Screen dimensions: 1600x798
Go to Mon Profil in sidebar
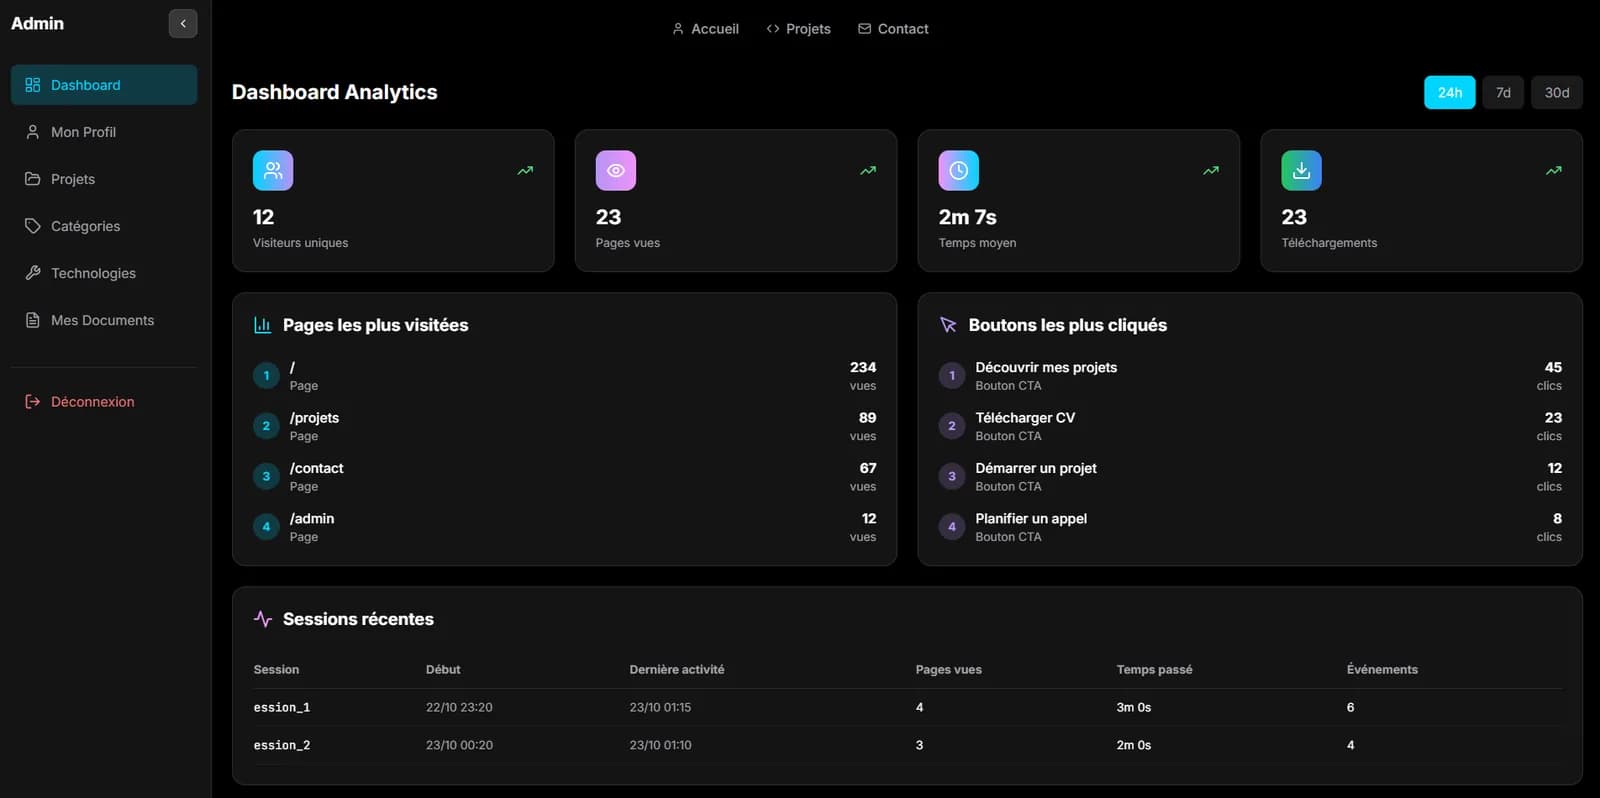104,132
